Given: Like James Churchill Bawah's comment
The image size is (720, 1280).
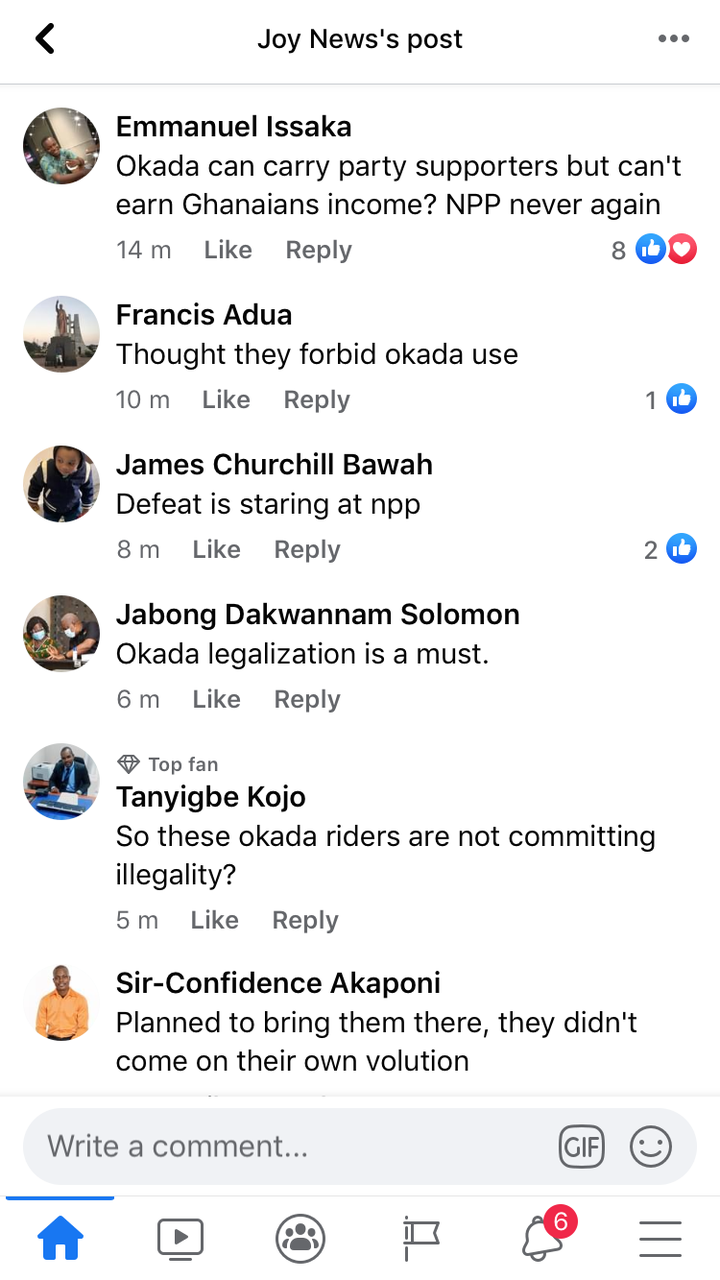Looking at the screenshot, I should pyautogui.click(x=217, y=550).
